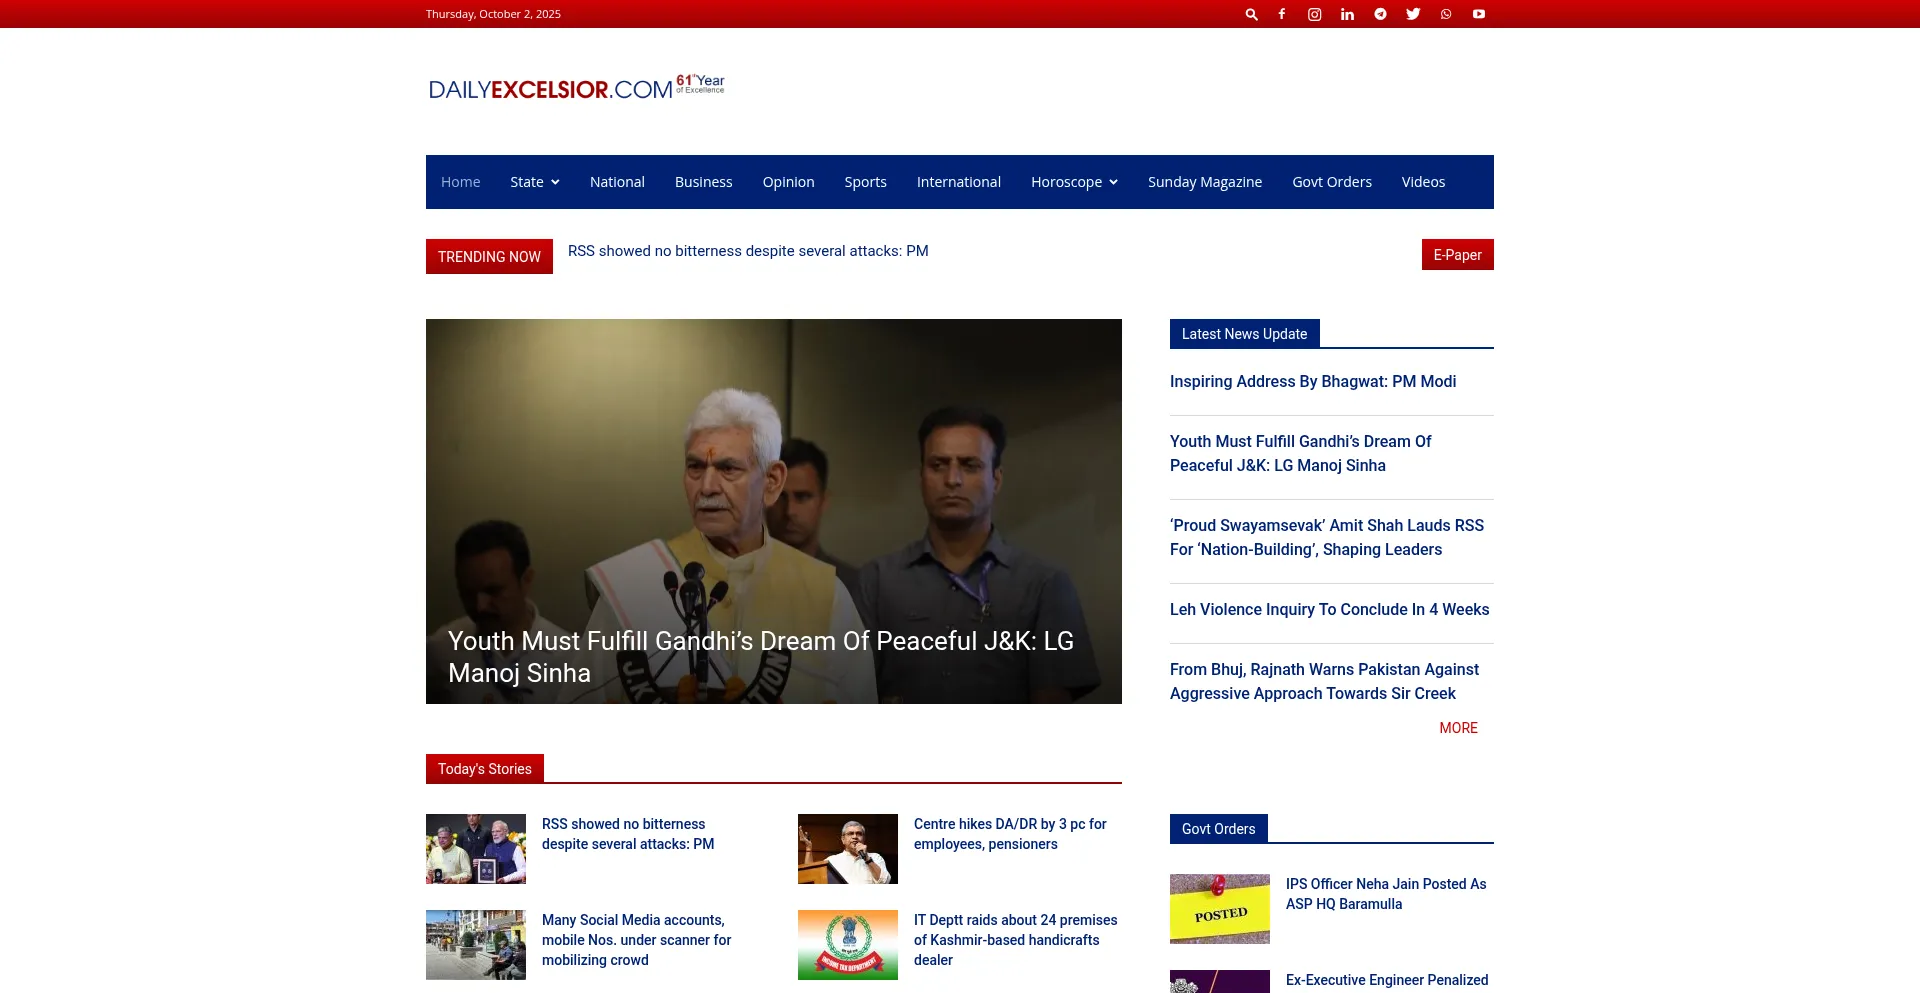Select Sunday Magazine in navigation bar
Viewport: 1920px width, 993px height.
click(1204, 182)
